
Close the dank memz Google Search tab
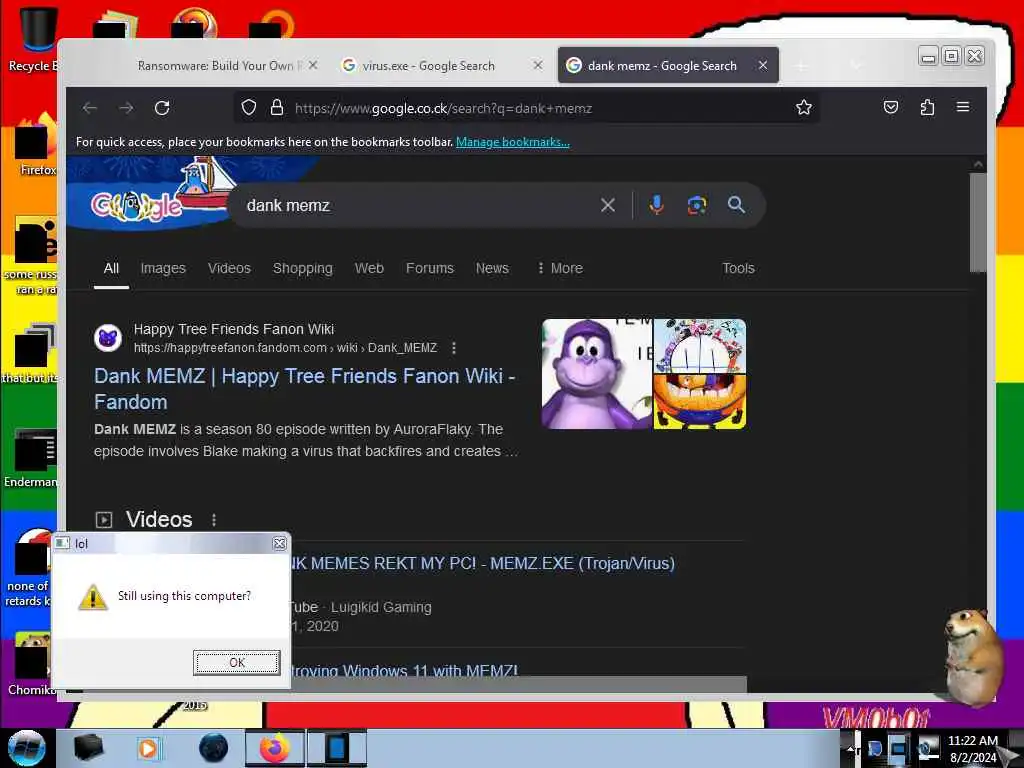click(x=763, y=65)
